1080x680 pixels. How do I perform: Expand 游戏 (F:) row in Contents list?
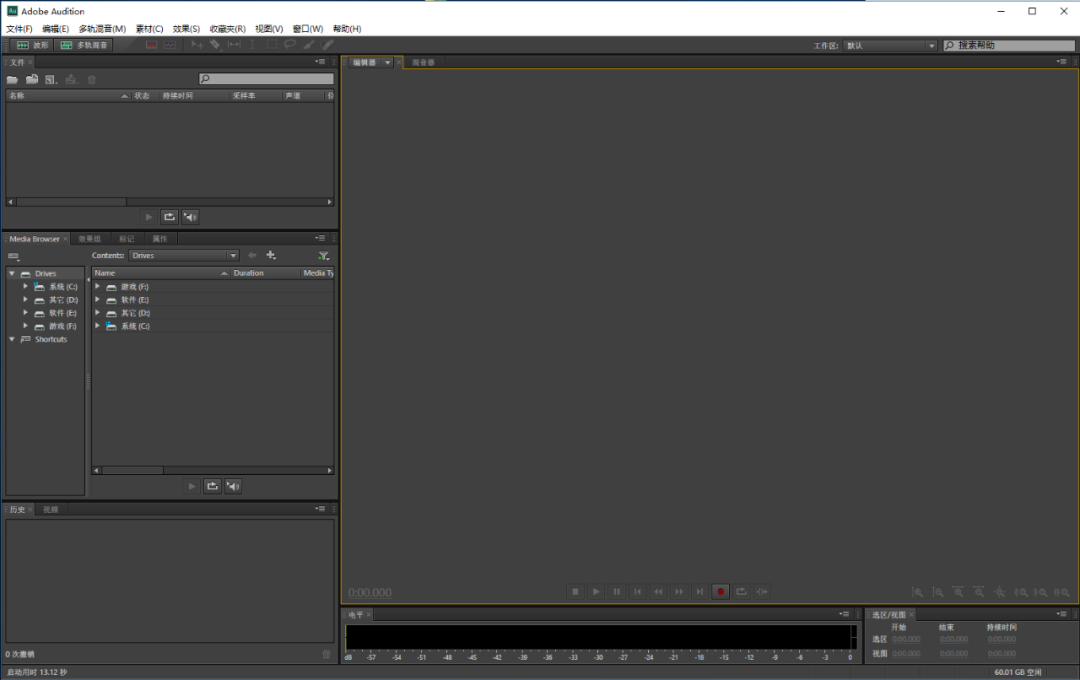click(98, 287)
